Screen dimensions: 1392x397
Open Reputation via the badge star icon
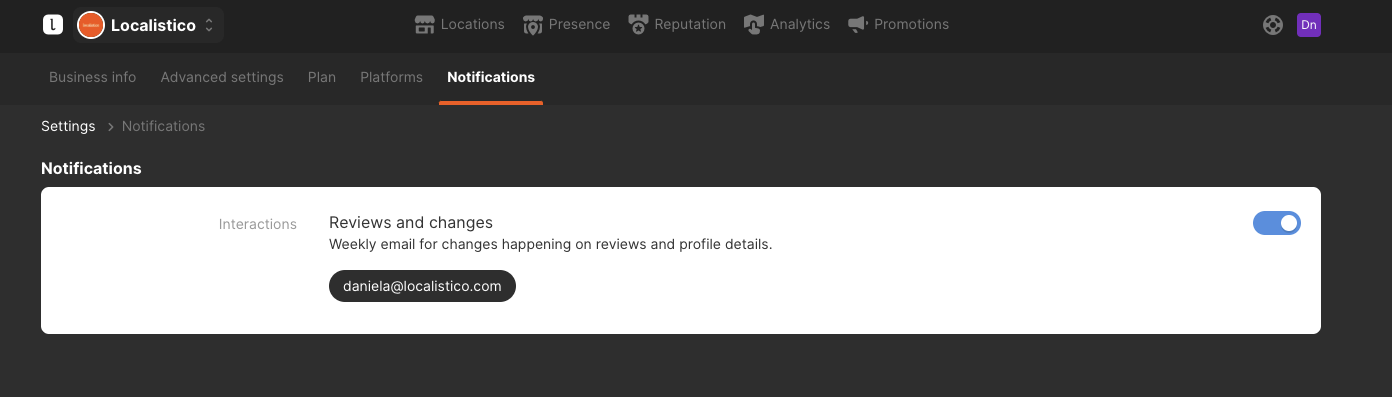pyautogui.click(x=638, y=25)
